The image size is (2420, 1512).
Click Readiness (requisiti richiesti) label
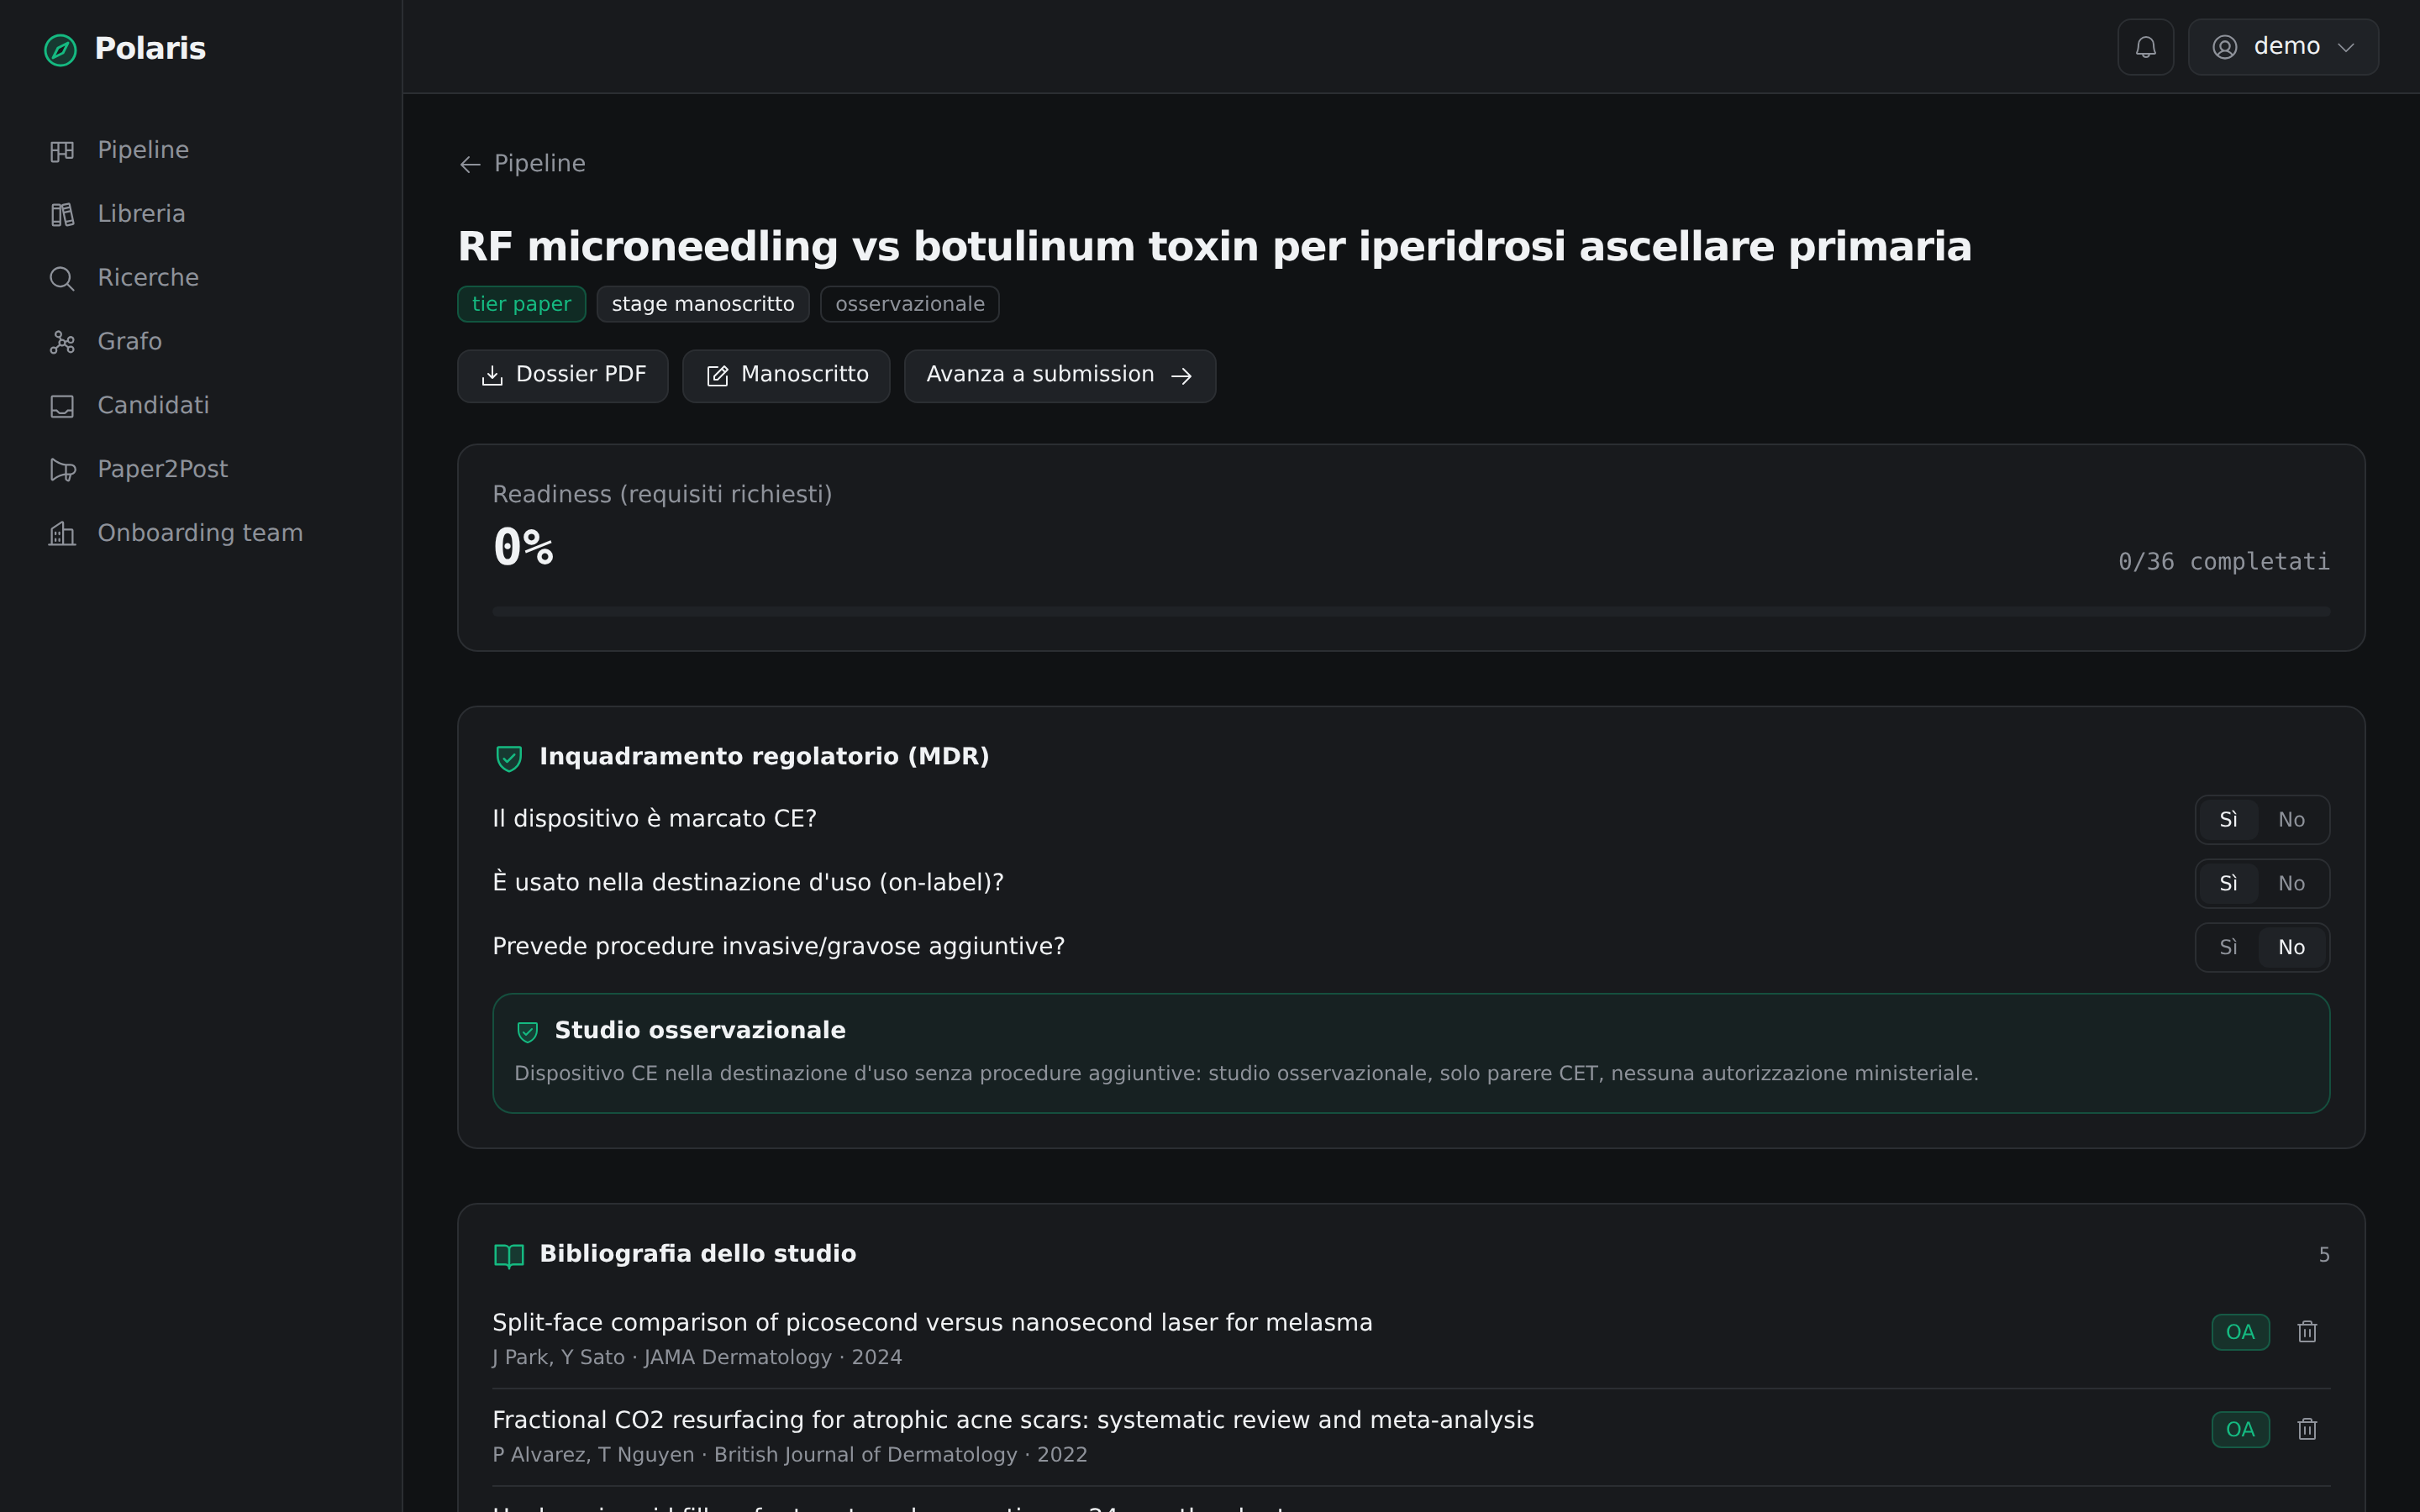662,495
